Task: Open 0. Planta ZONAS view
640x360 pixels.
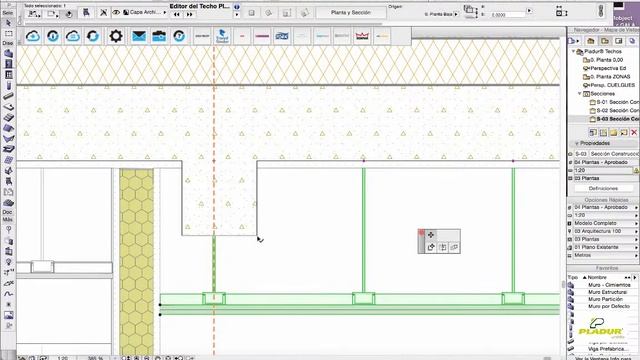Action: pyautogui.click(x=607, y=77)
